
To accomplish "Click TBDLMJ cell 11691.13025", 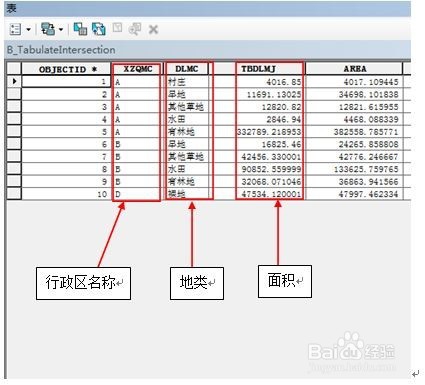I will coord(258,94).
